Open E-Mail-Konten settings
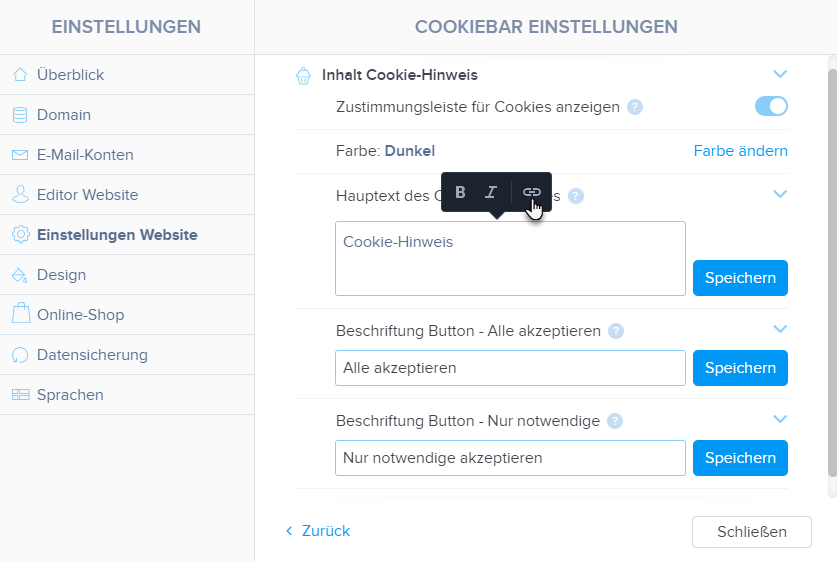837x562 pixels. (x=85, y=155)
